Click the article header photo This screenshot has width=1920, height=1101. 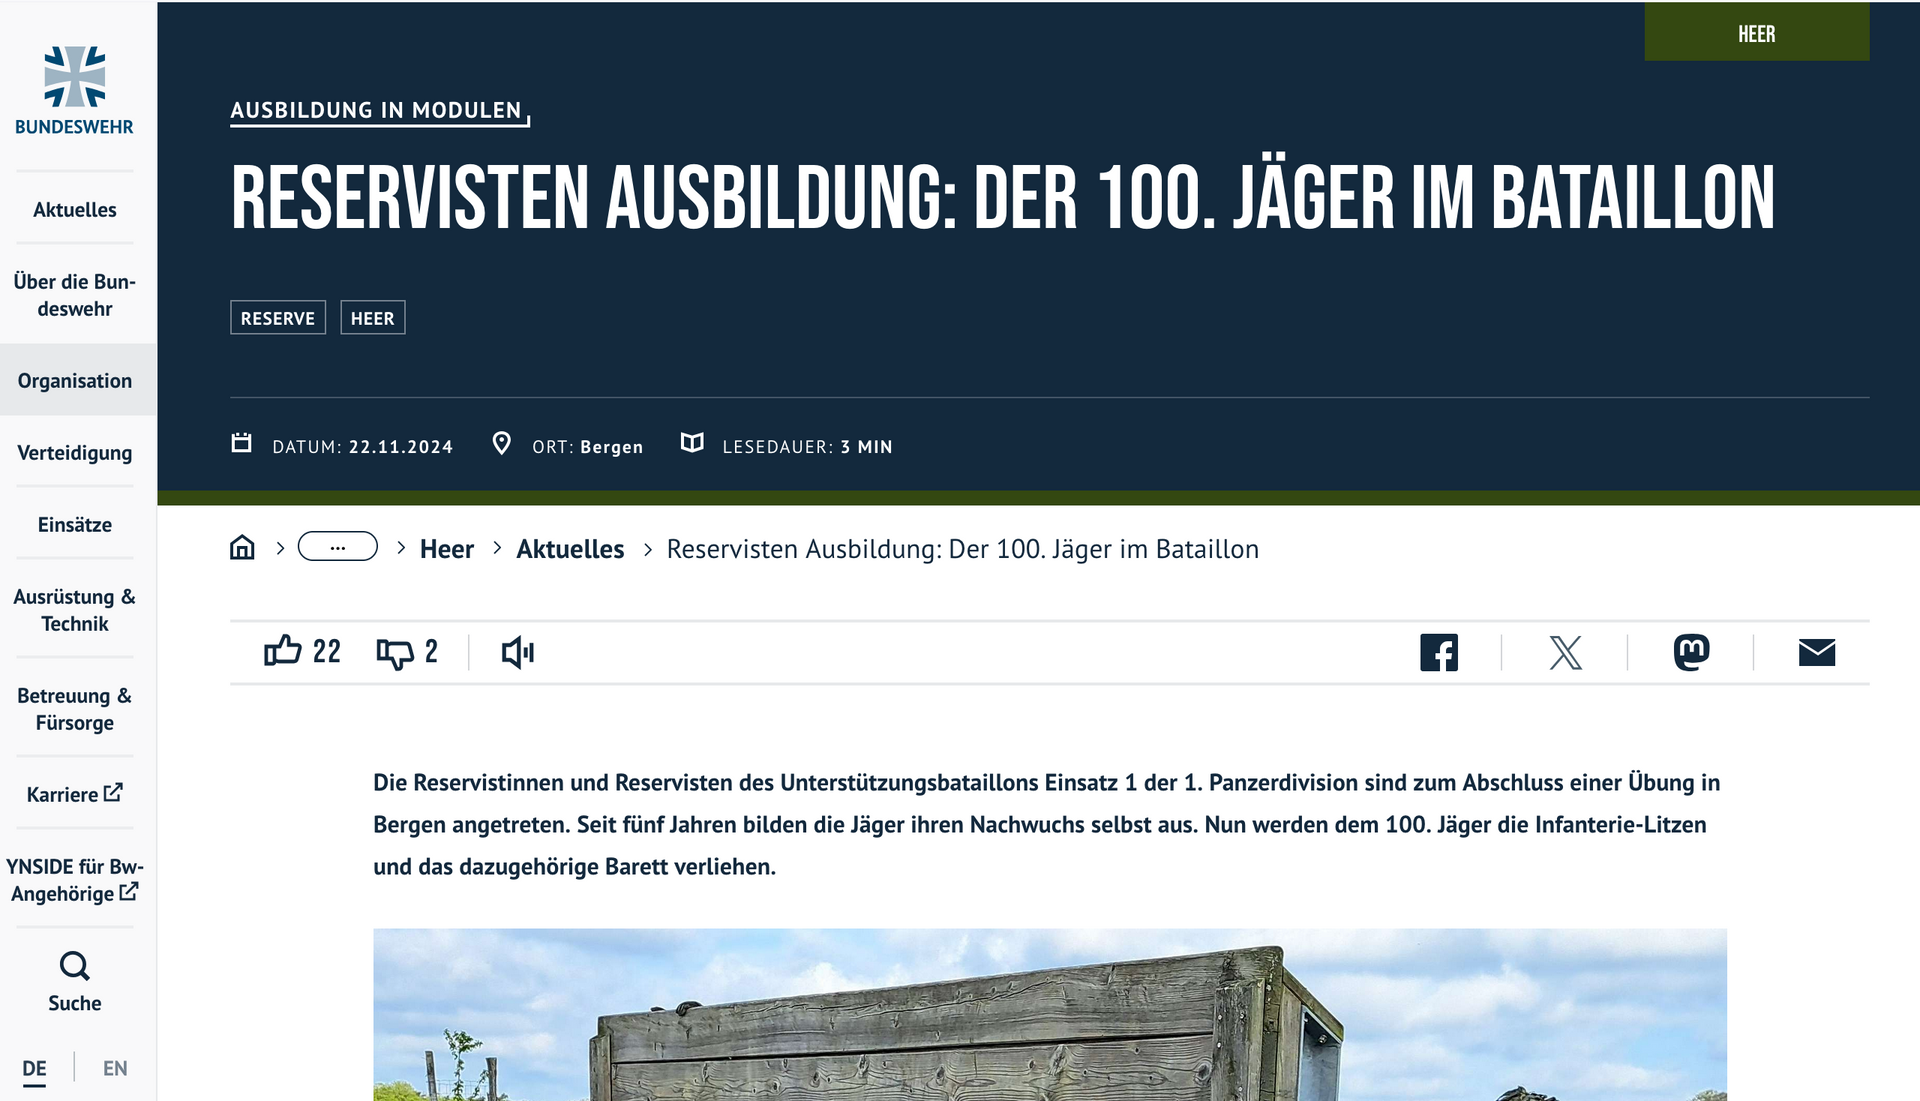pyautogui.click(x=1049, y=1015)
